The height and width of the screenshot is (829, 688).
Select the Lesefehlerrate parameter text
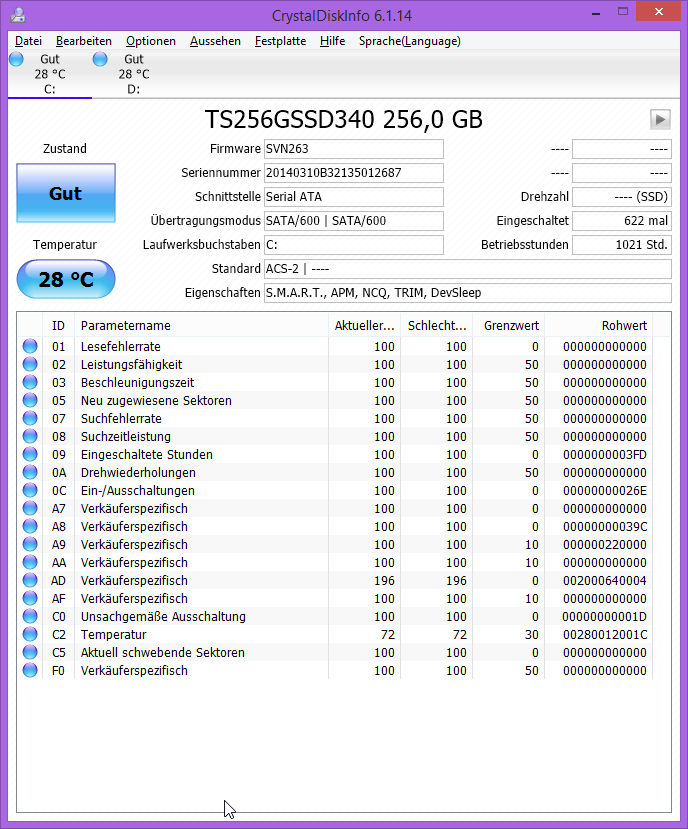coord(121,347)
